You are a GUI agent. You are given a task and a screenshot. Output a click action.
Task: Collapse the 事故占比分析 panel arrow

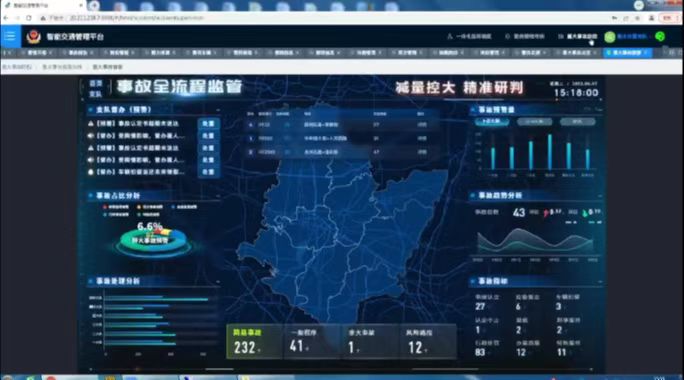pos(218,196)
